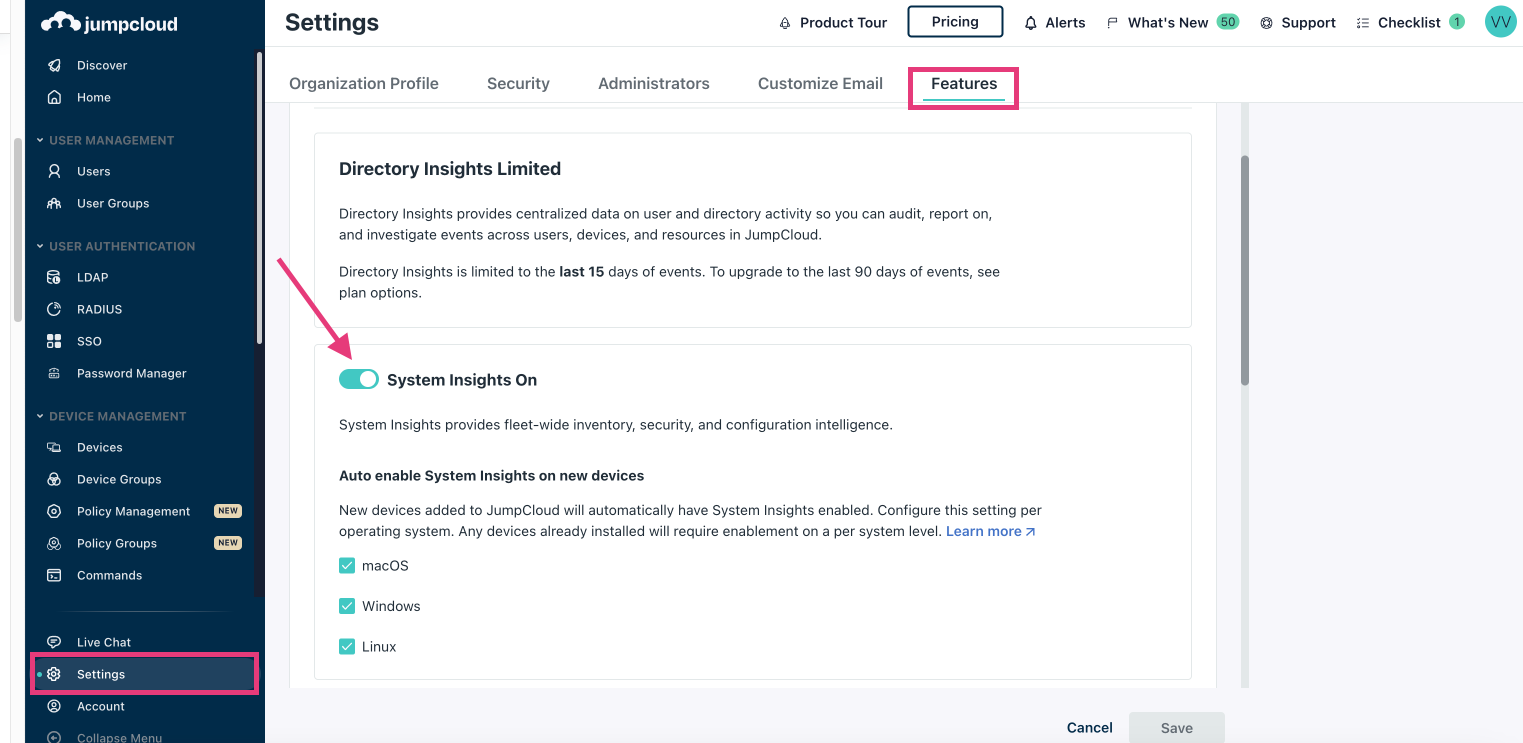Click the Directory Insights Limited heading
The image size is (1523, 743).
coord(450,169)
